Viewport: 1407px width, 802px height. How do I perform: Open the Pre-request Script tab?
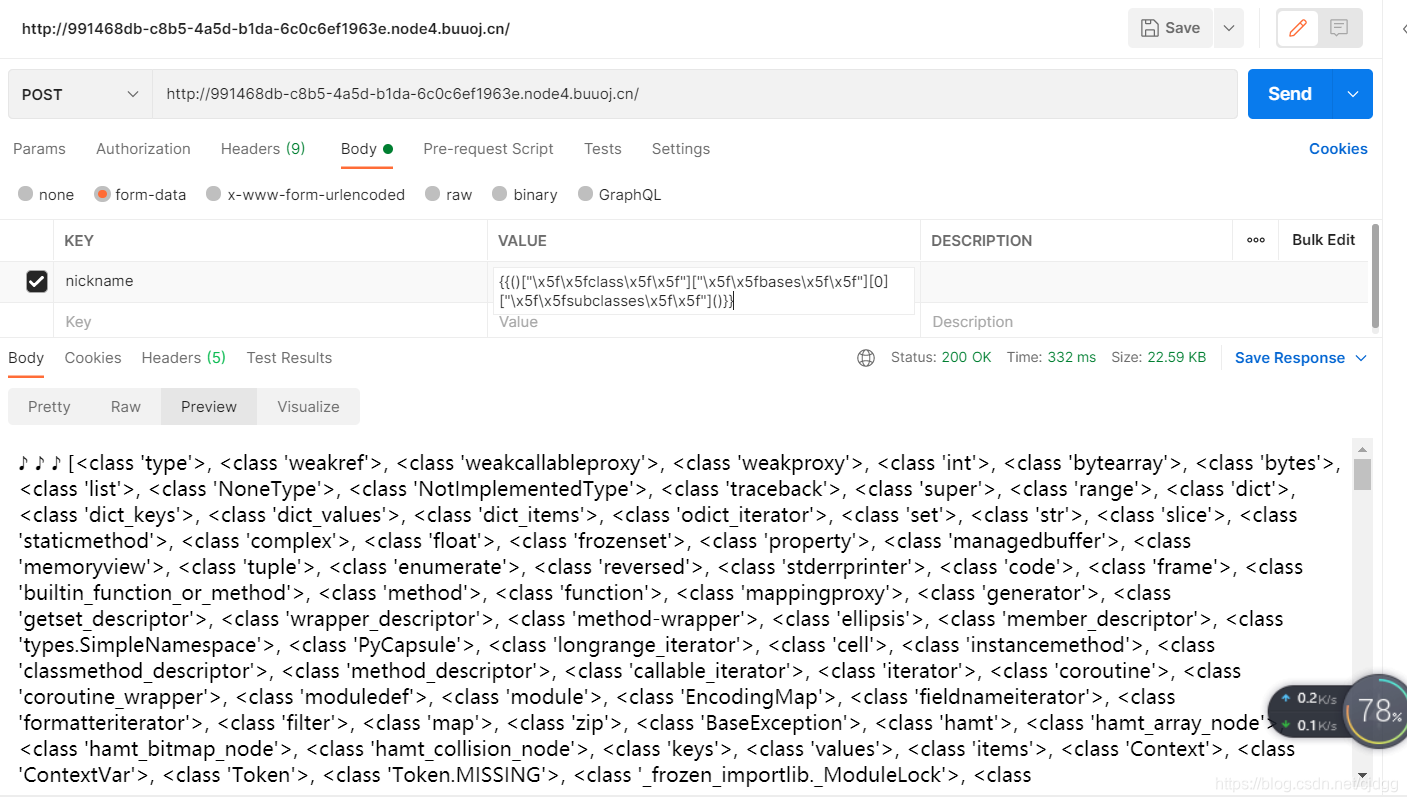(x=488, y=149)
